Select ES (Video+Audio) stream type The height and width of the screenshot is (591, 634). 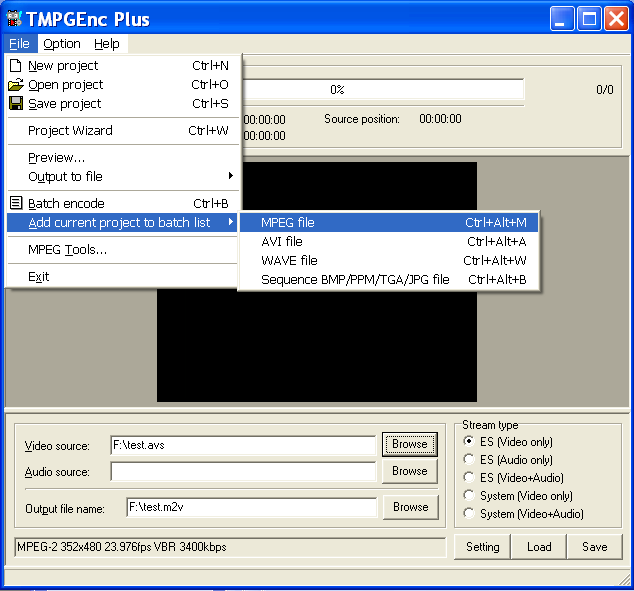[514, 477]
